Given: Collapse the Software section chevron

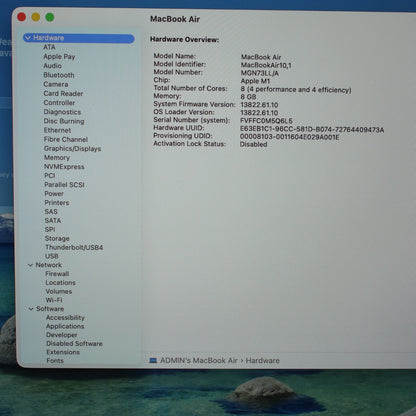Looking at the screenshot, I should (31, 309).
